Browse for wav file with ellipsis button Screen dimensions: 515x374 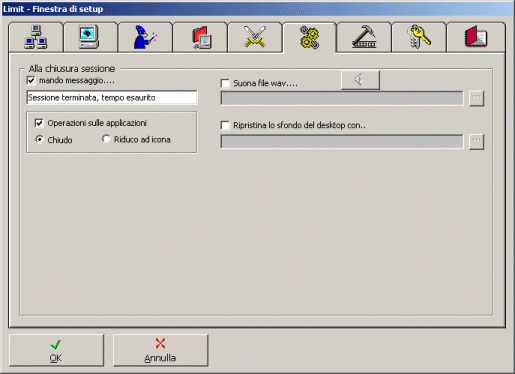(x=476, y=98)
